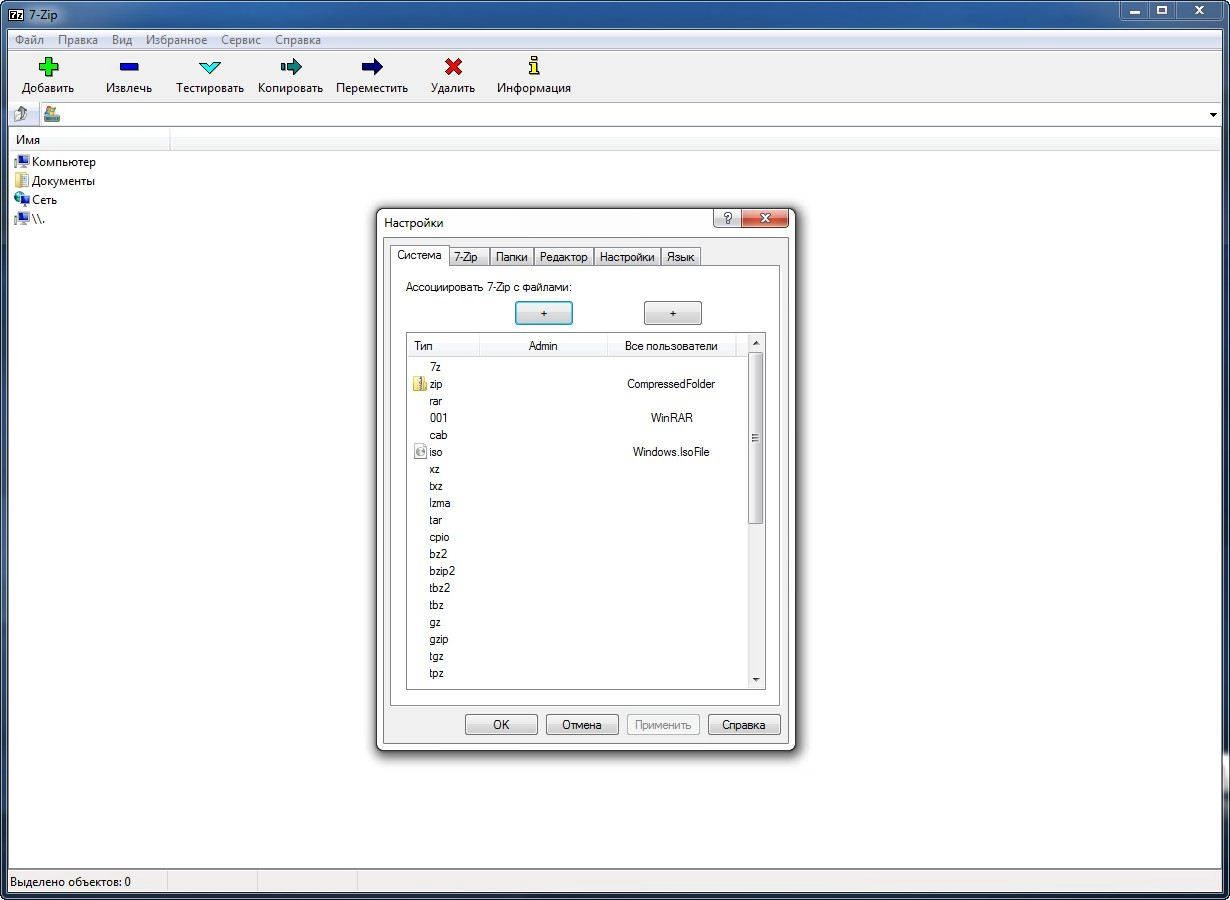This screenshot has width=1230, height=900.
Task: Click the scrollbar up arrow in type list
Action: coord(756,344)
